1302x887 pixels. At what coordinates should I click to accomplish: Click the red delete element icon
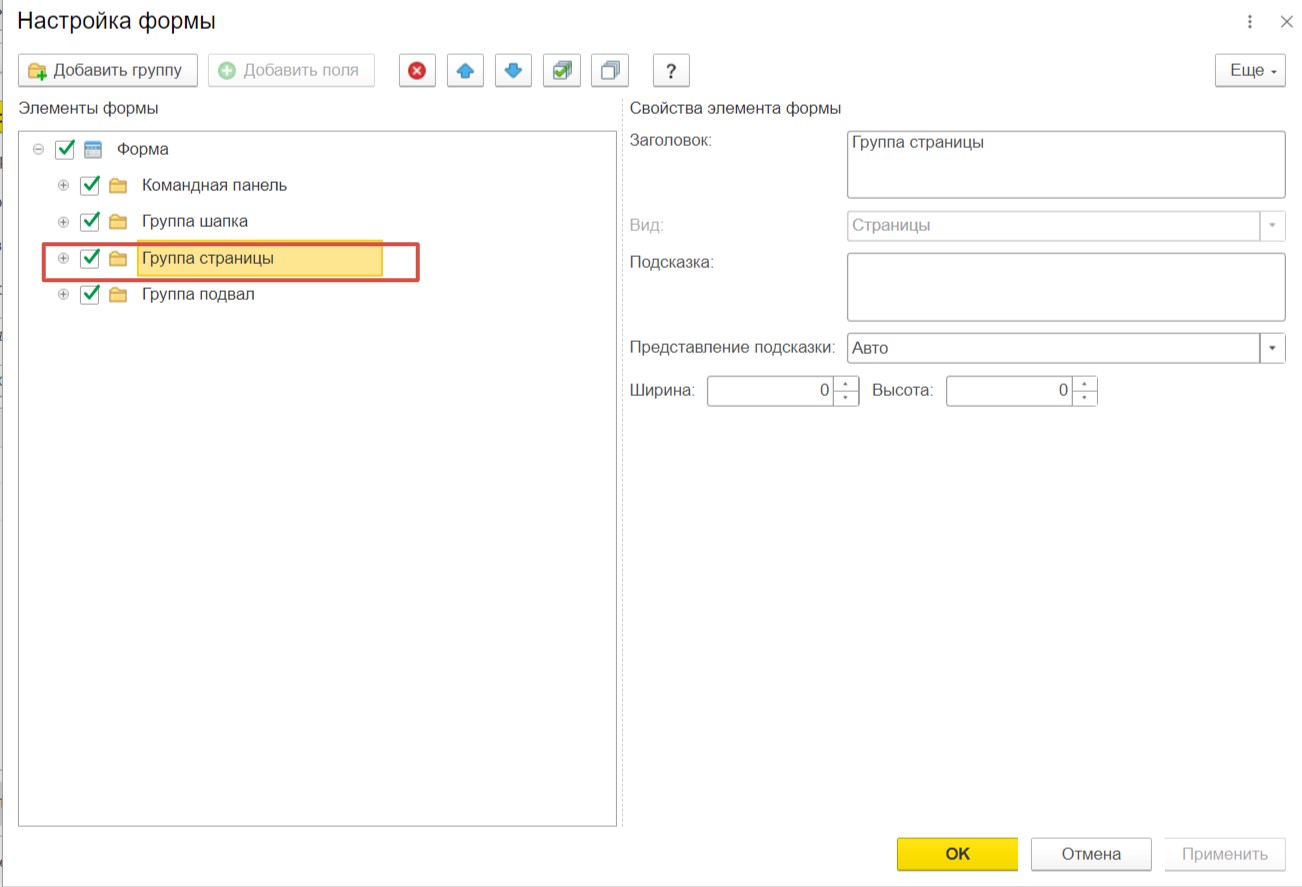[417, 71]
